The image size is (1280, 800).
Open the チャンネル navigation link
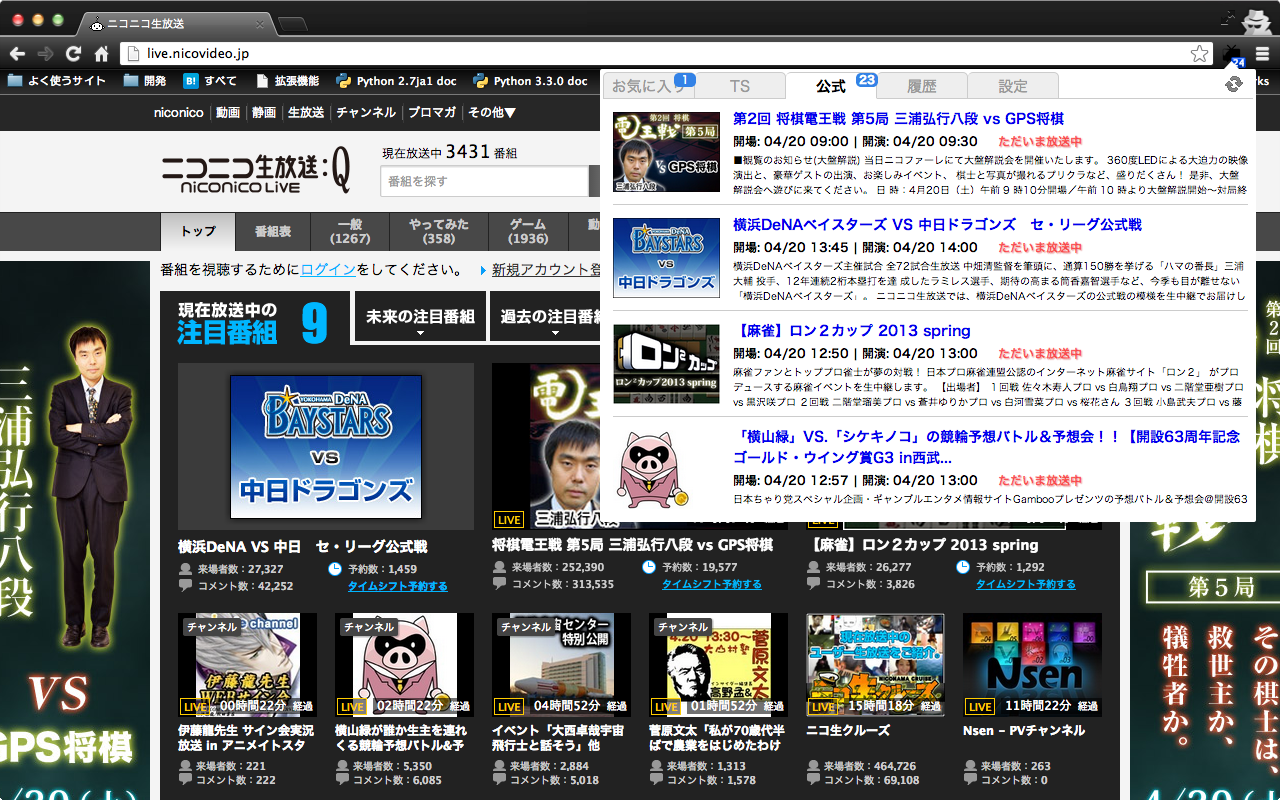[x=366, y=113]
